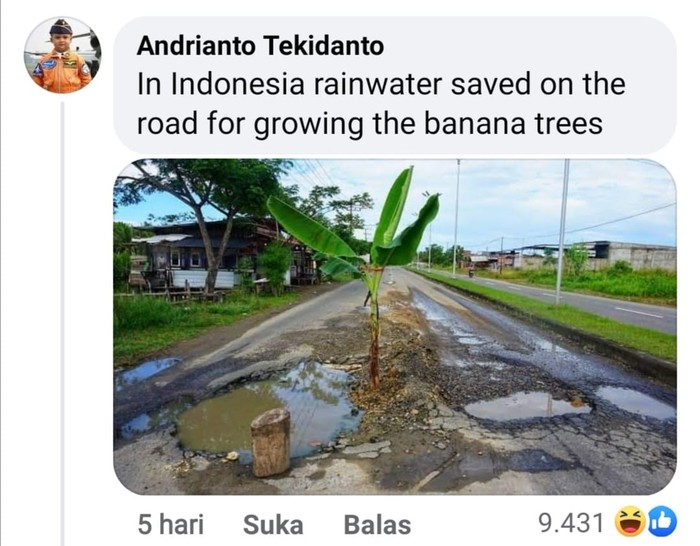Viewport: 700px width, 546px height.
Task: Click the blue thumbs-up Like reaction icon
Action: click(662, 521)
